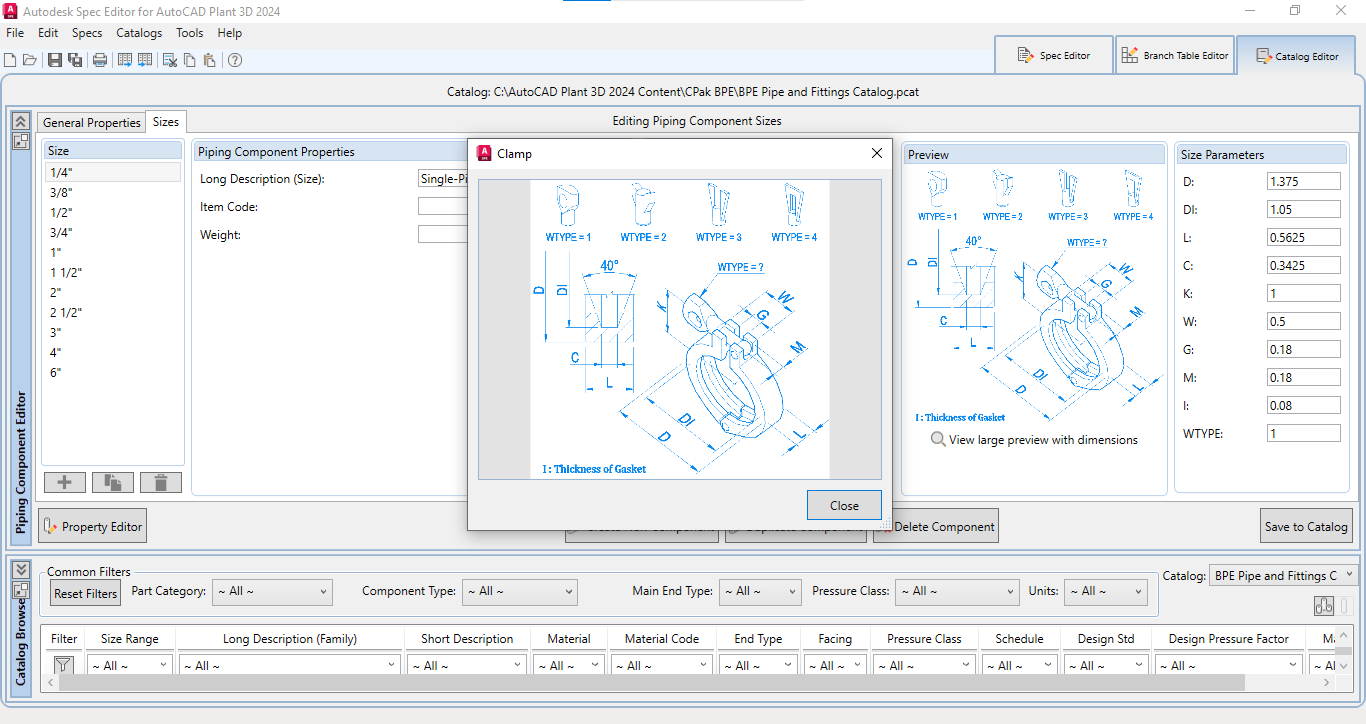The image size is (1366, 724).
Task: Click Save to Catalog
Action: point(1306,526)
